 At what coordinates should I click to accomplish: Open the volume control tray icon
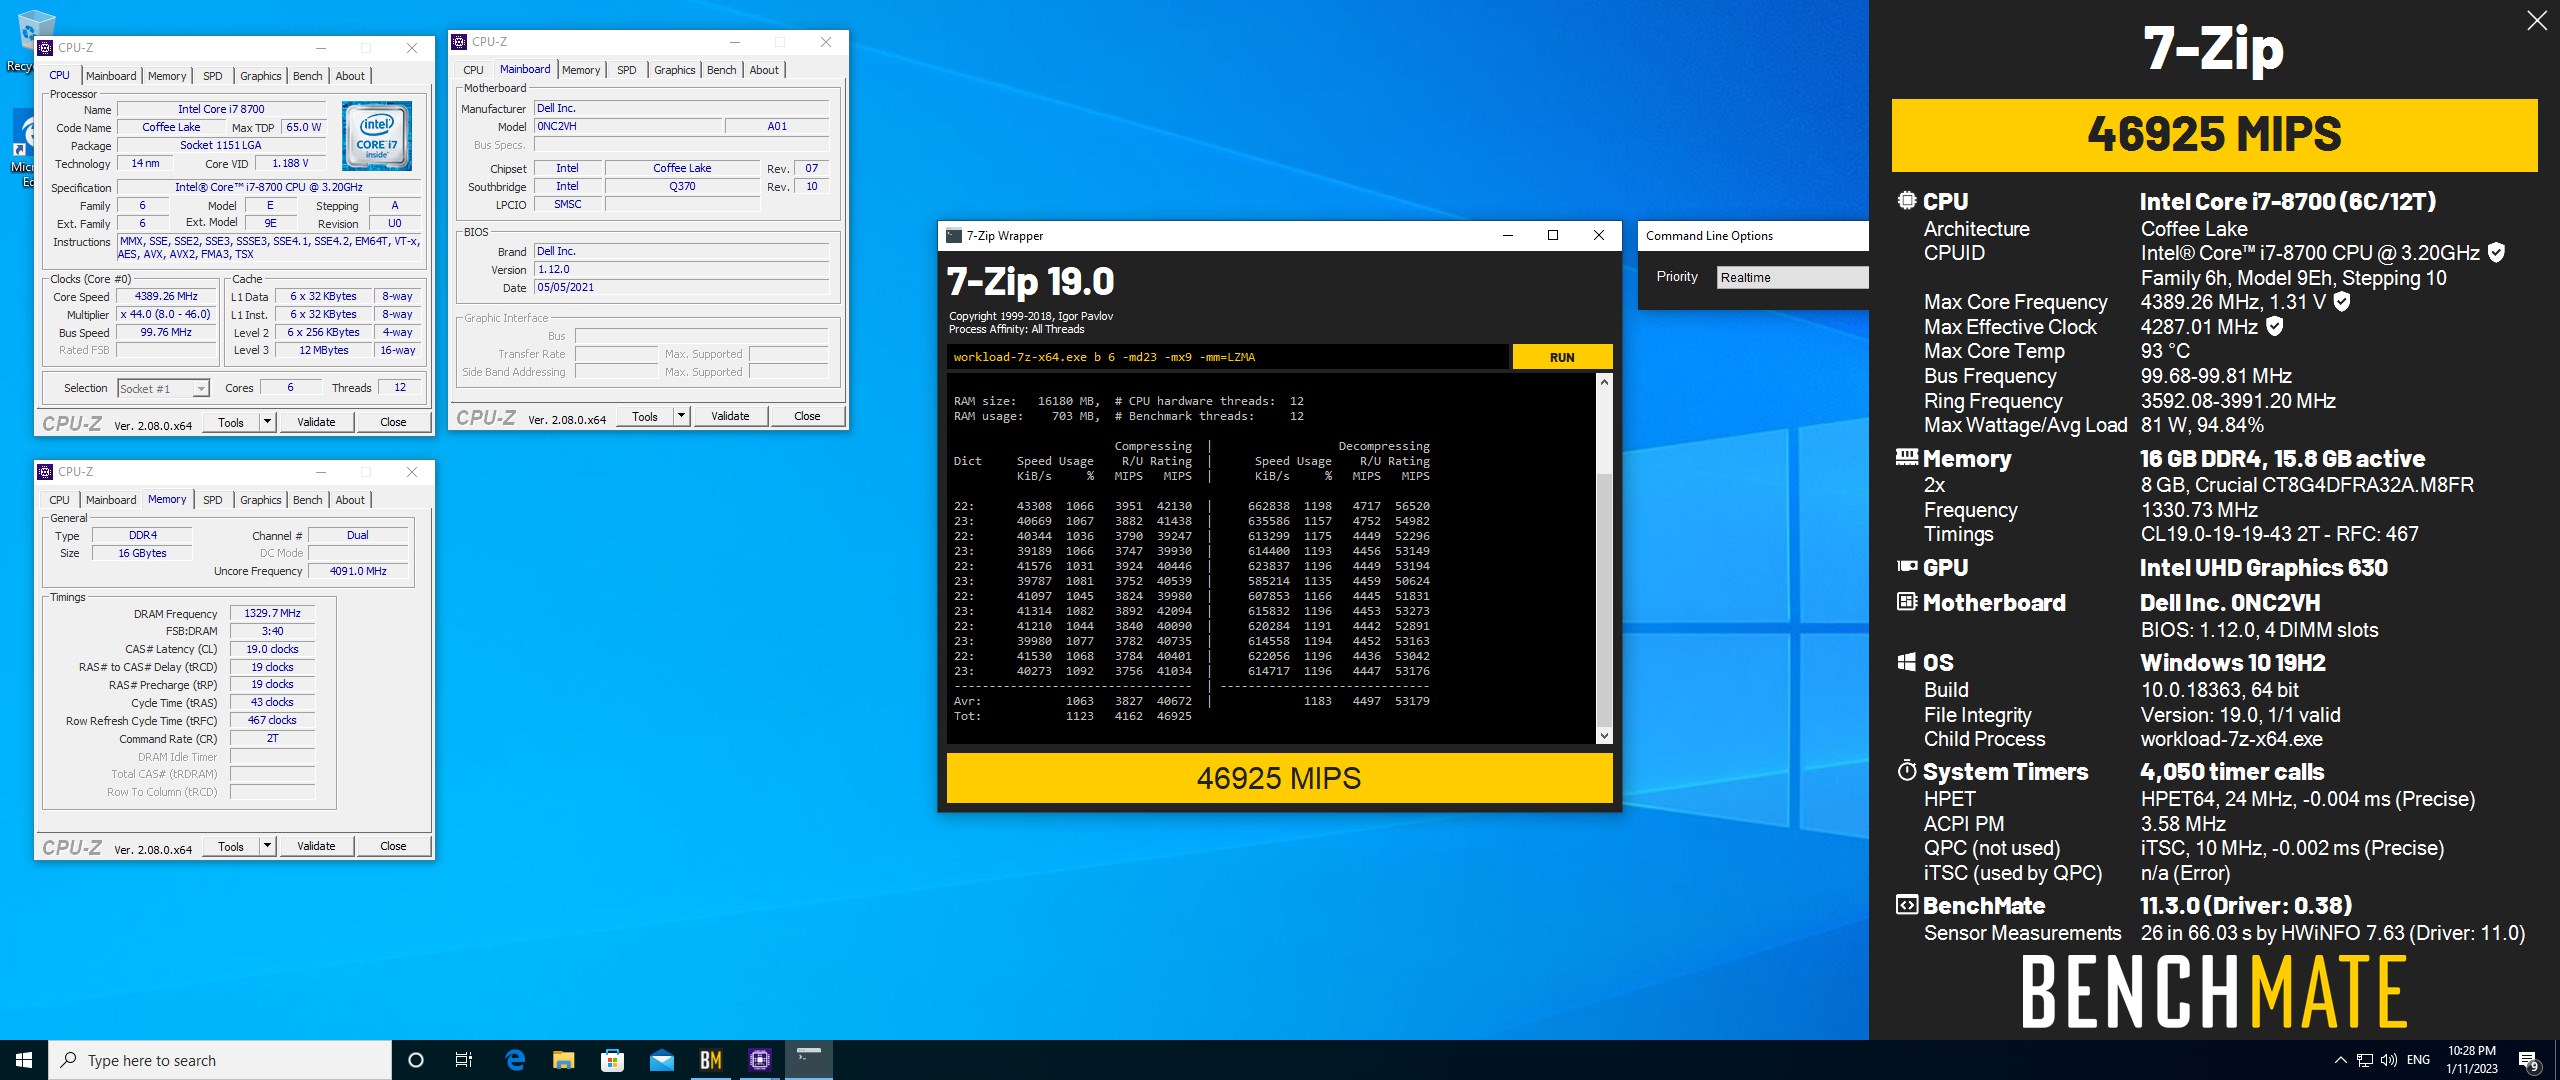coord(2389,1060)
